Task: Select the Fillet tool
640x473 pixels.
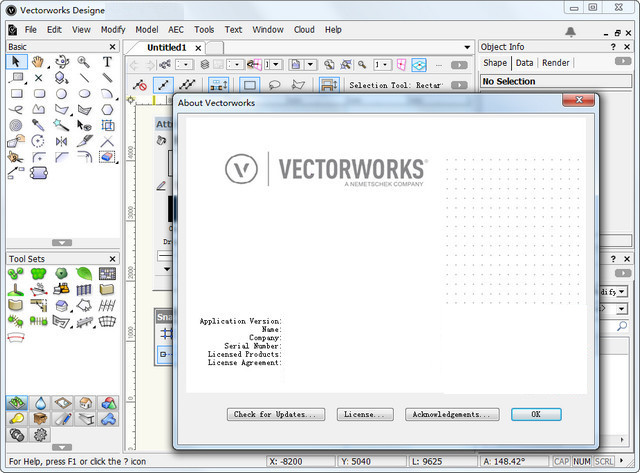Action: pos(38,157)
